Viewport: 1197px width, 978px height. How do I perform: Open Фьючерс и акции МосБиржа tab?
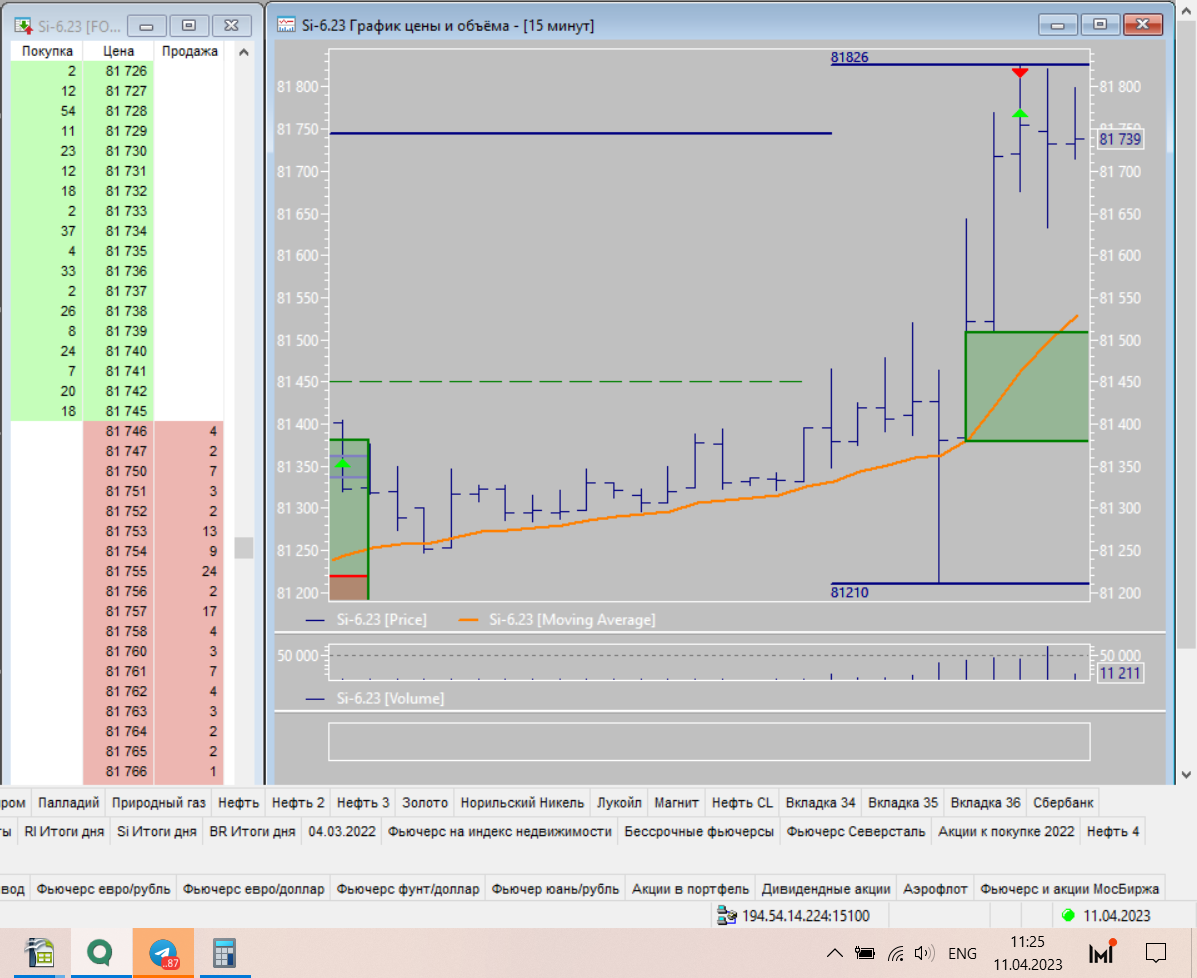click(1070, 889)
